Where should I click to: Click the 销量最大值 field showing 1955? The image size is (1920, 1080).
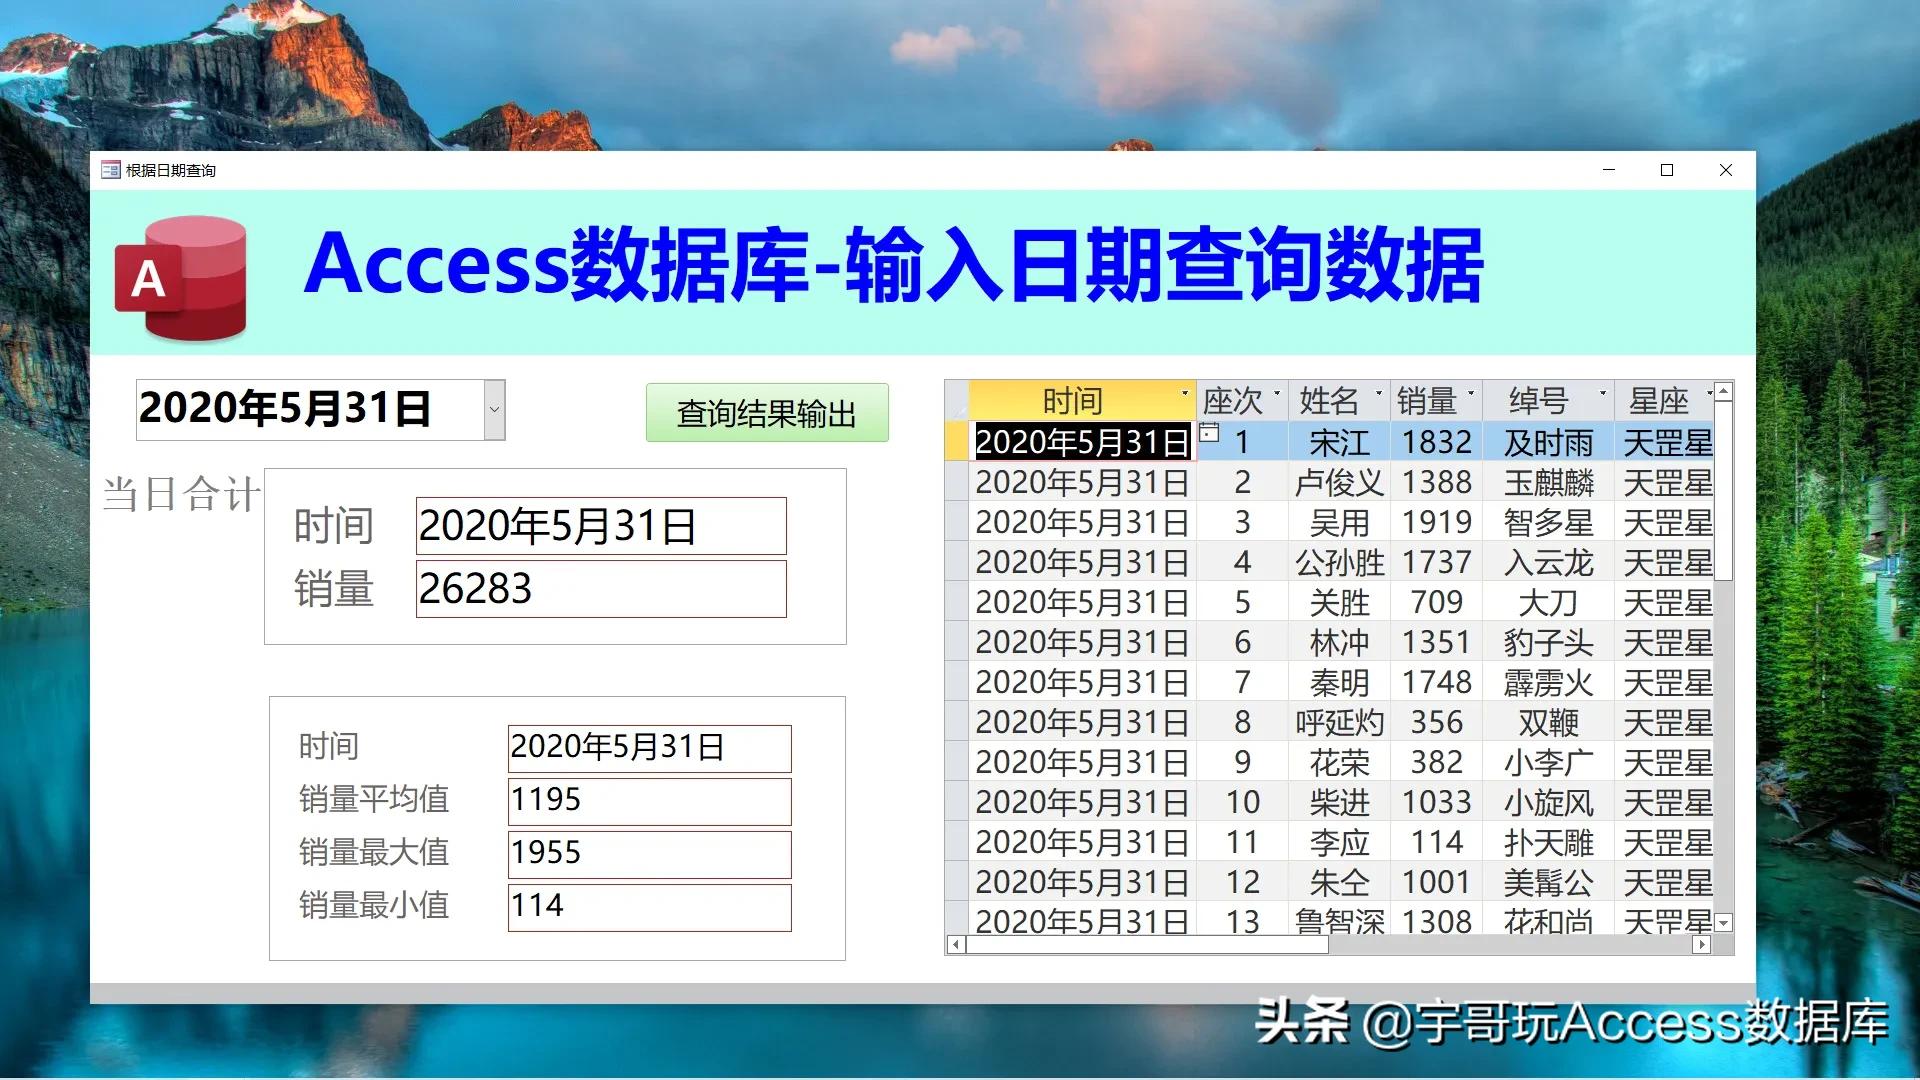pos(648,853)
